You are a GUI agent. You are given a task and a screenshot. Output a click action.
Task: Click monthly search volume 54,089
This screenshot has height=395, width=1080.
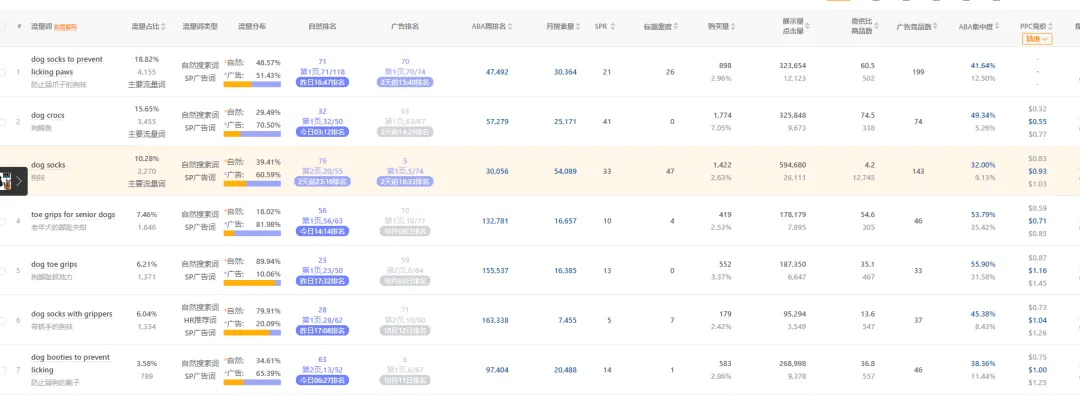click(x=565, y=172)
